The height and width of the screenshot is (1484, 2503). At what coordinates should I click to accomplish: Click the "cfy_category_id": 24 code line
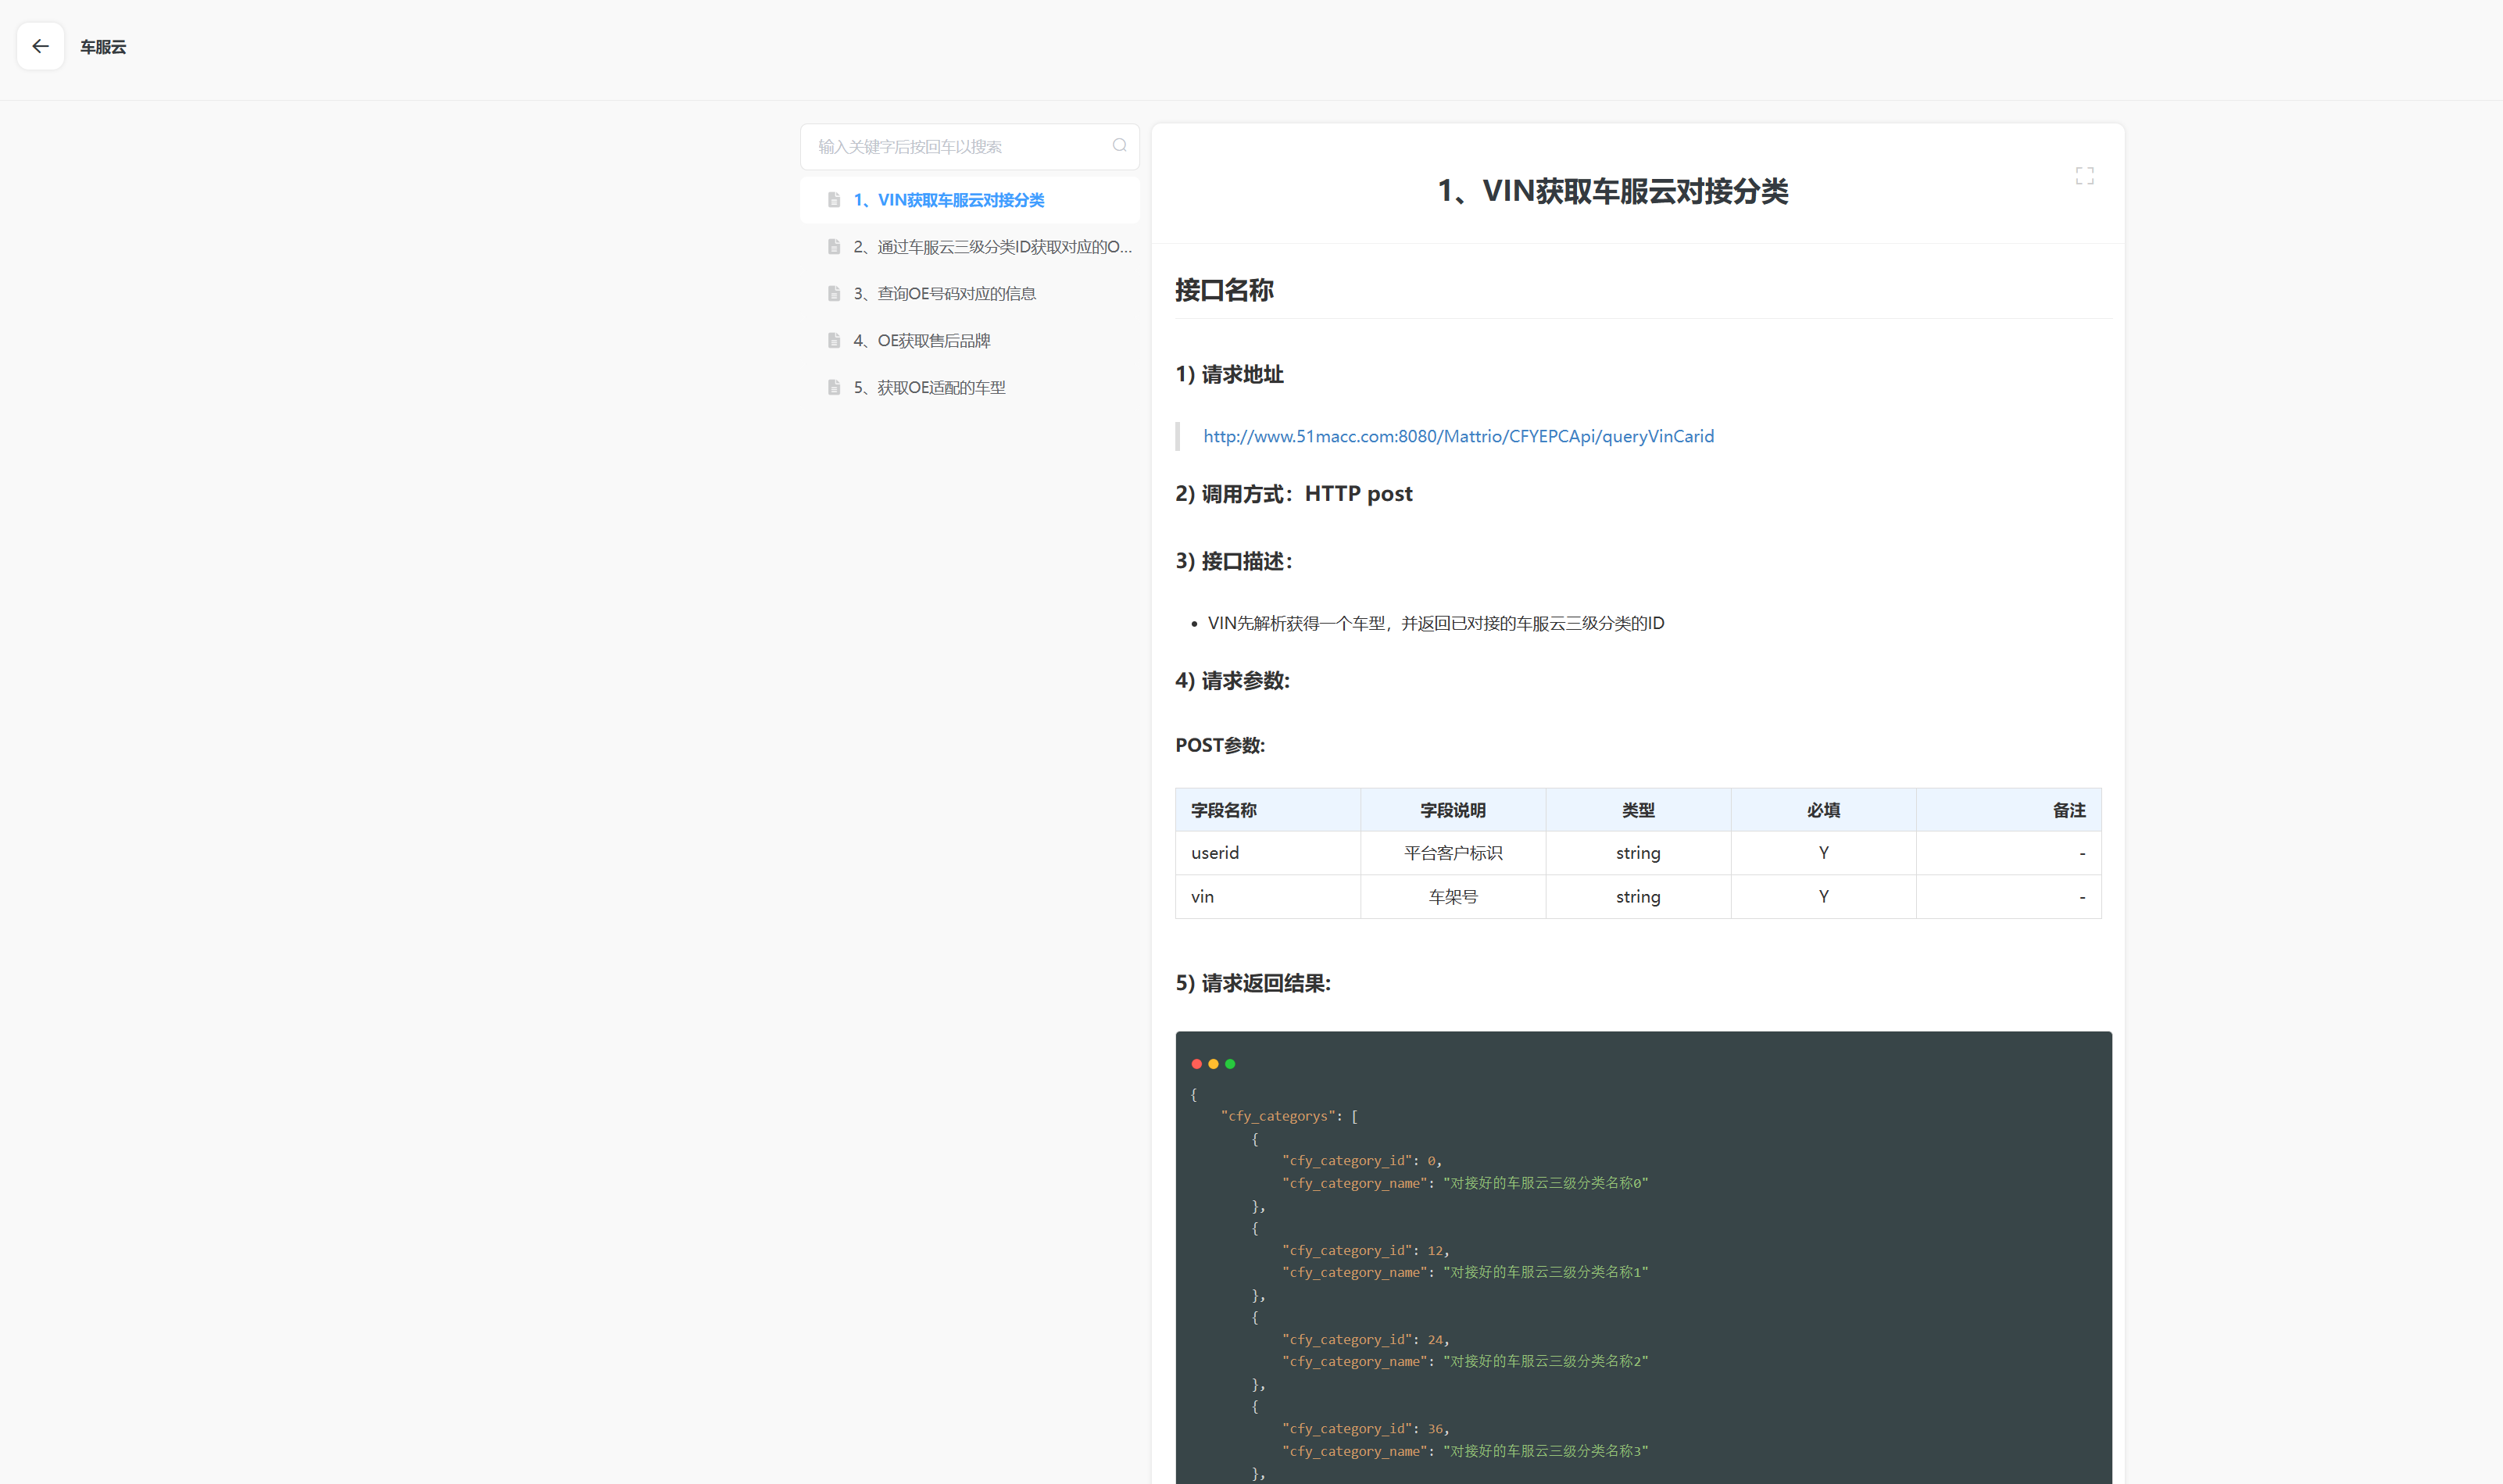[1366, 1340]
